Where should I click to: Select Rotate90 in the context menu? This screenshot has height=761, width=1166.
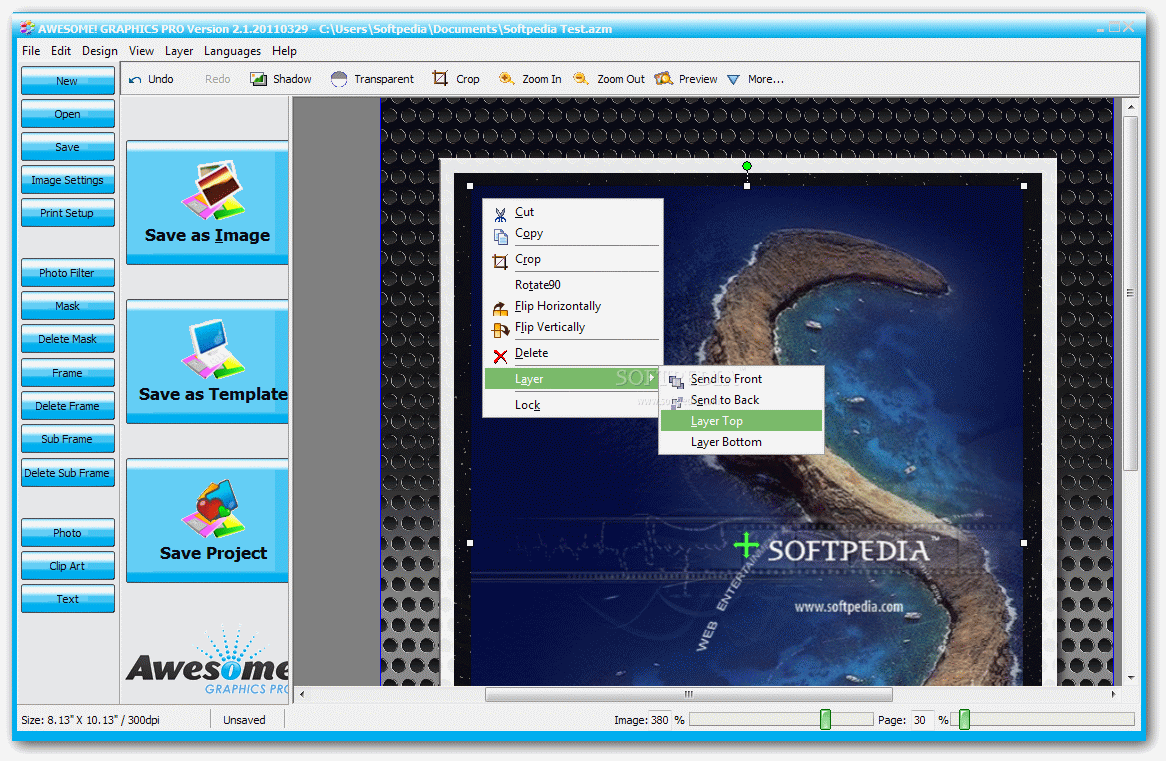click(x=572, y=285)
